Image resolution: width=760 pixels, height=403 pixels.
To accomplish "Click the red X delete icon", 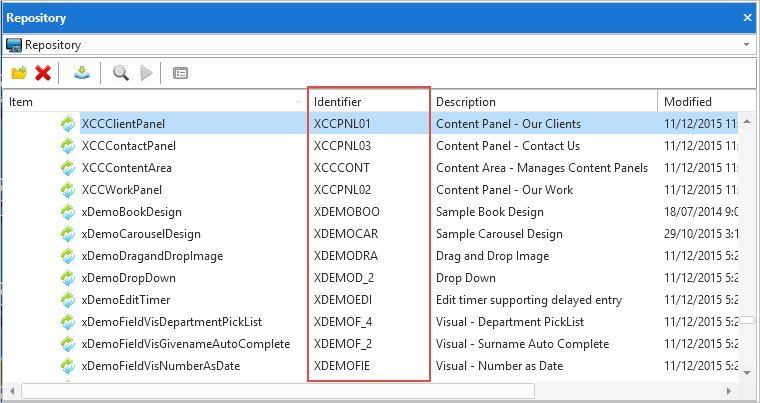I will tap(43, 73).
